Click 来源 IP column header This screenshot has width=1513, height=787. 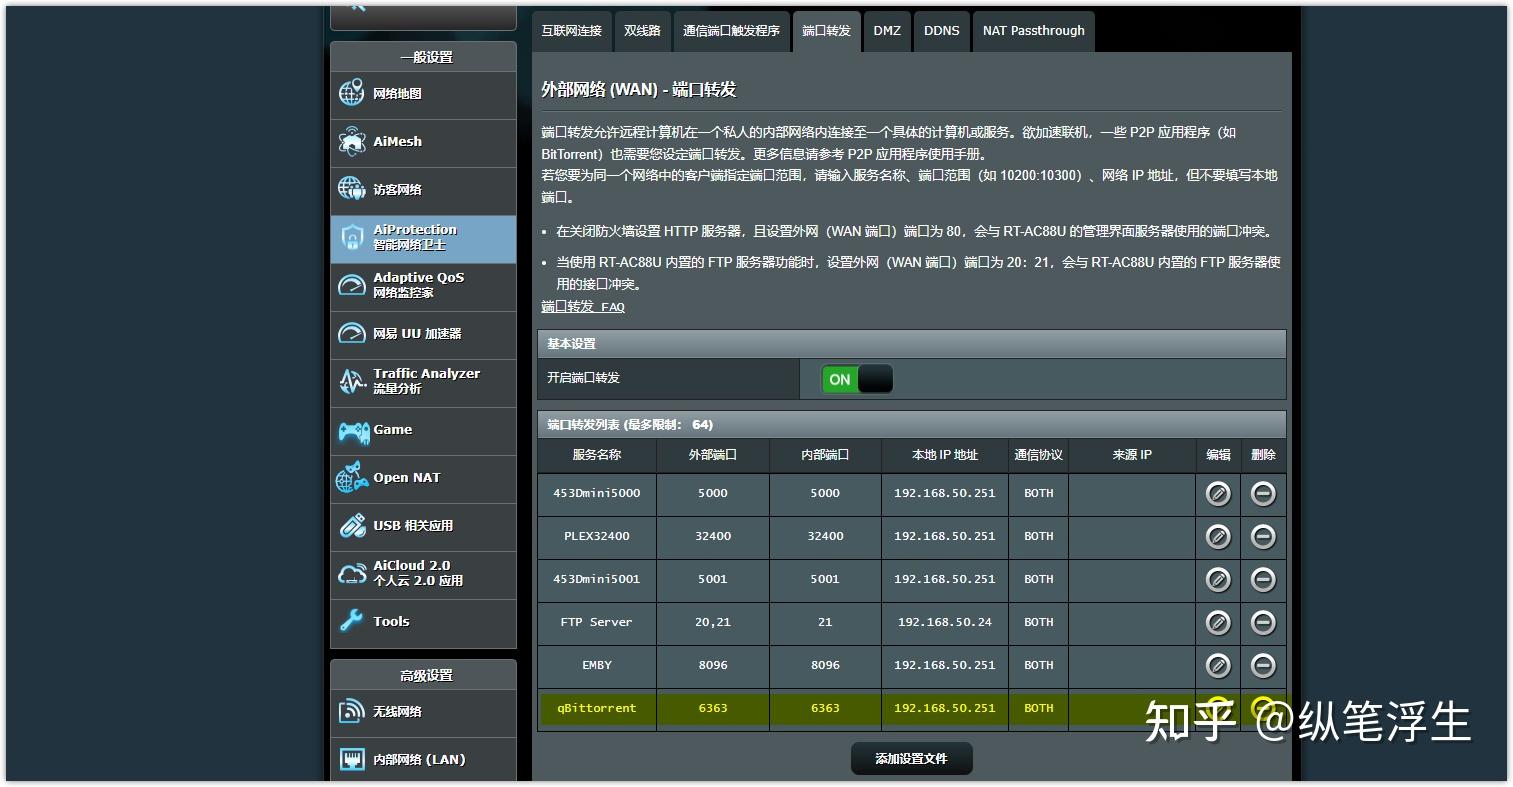pos(1132,455)
